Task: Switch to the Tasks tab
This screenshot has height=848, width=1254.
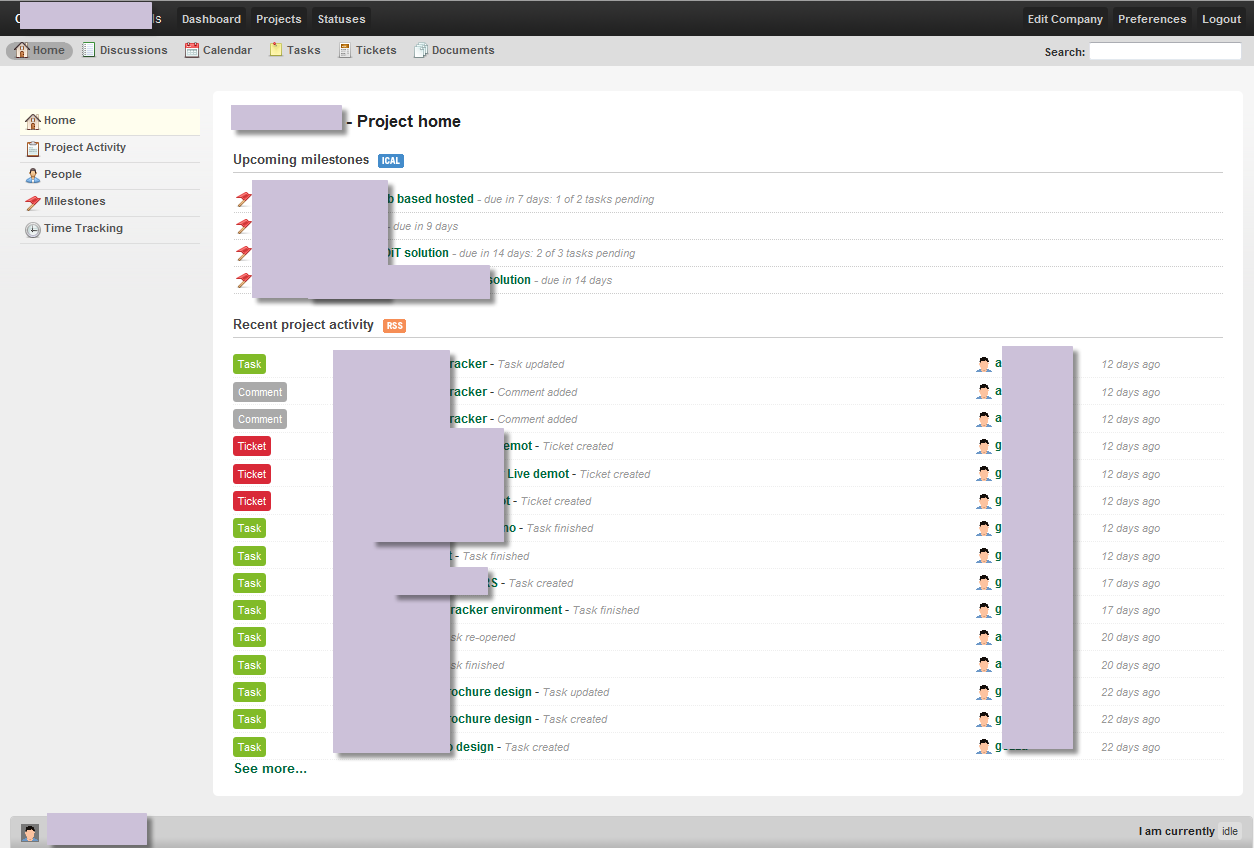Action: 295,50
